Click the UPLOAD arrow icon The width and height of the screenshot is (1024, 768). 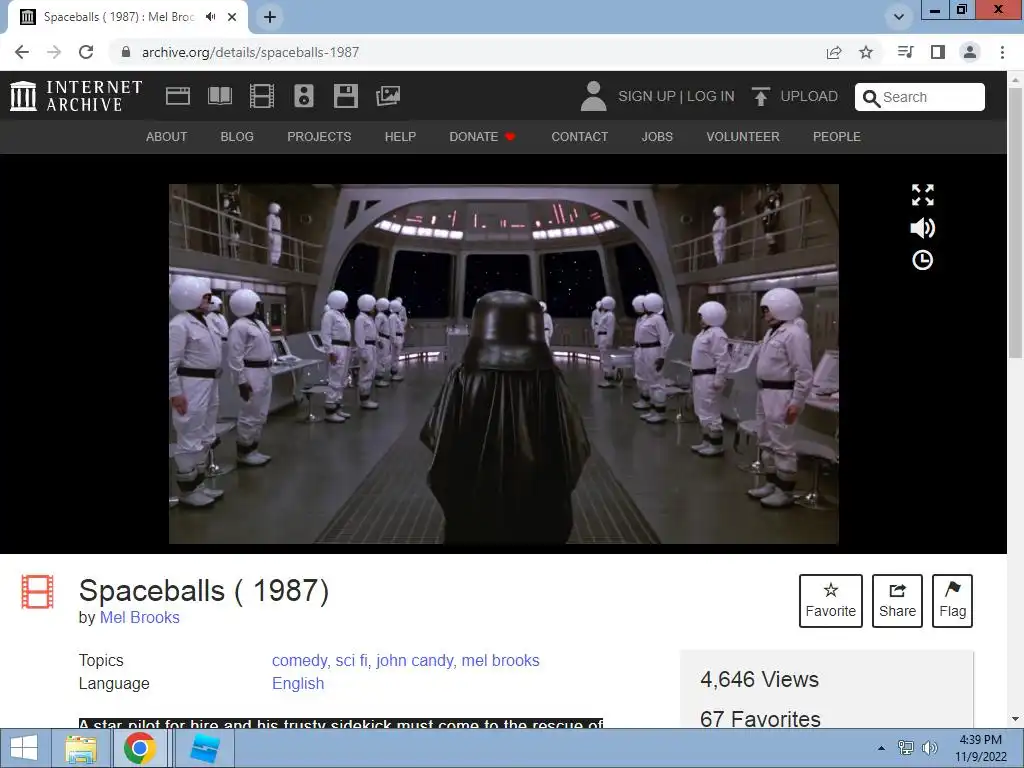760,96
